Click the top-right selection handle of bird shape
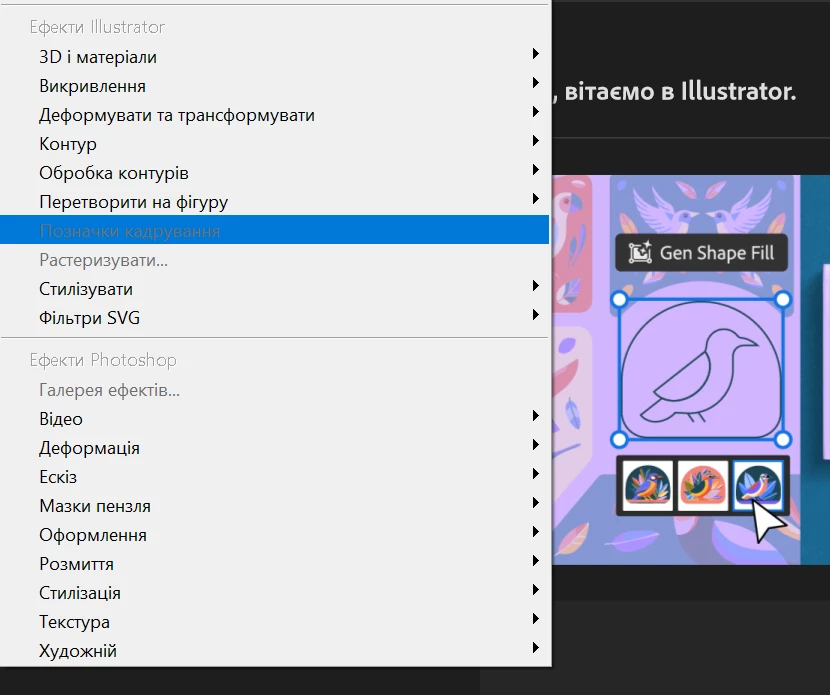 [783, 300]
